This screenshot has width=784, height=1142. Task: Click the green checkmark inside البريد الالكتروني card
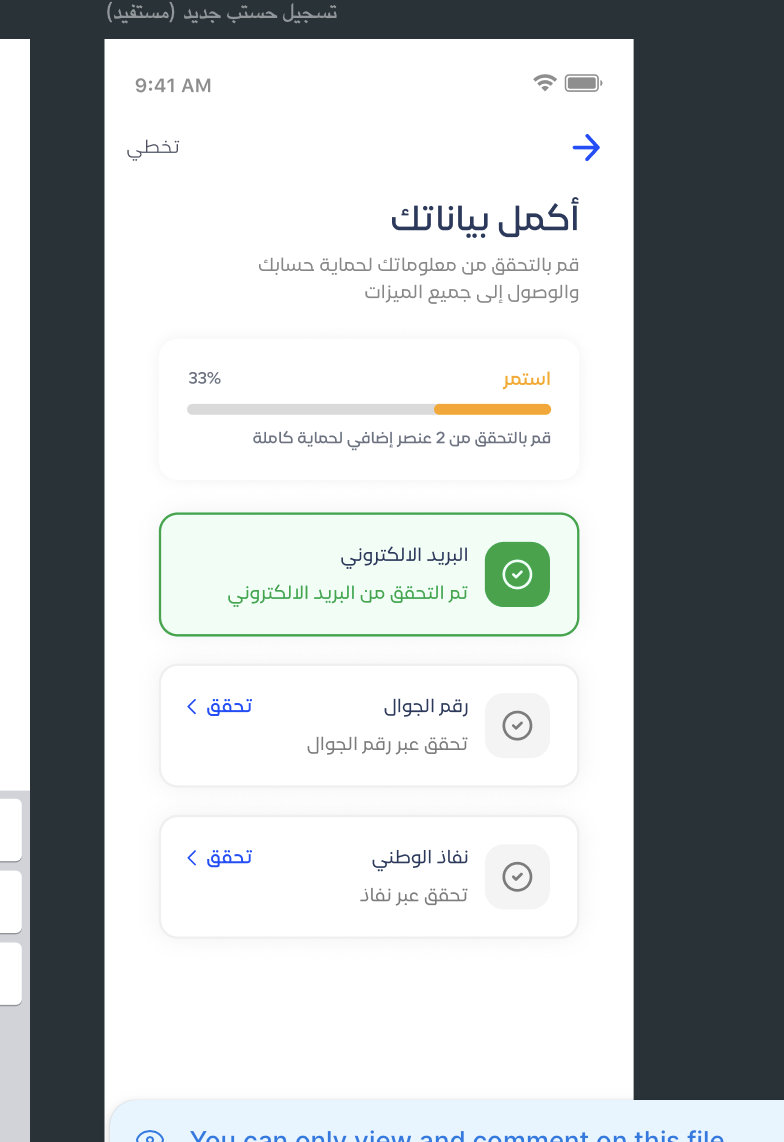tap(517, 574)
